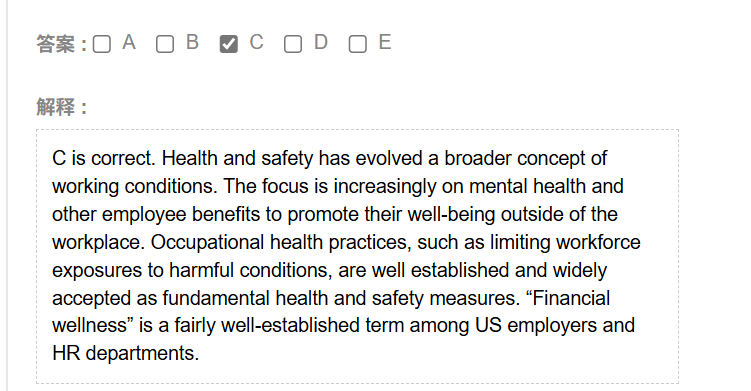This screenshot has height=391, width=751.
Task: Click the letter B answer label
Action: tap(192, 42)
